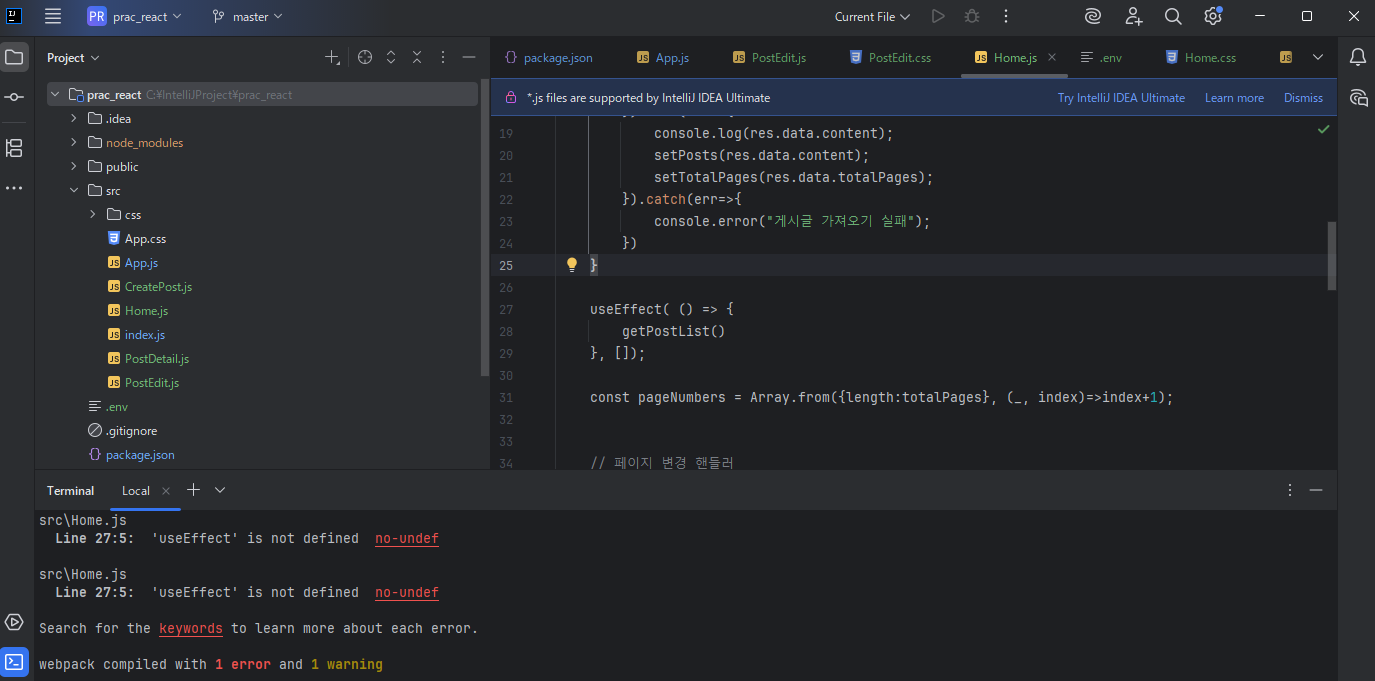
Task: Toggle the Terminal tool window icon
Action: (x=14, y=662)
